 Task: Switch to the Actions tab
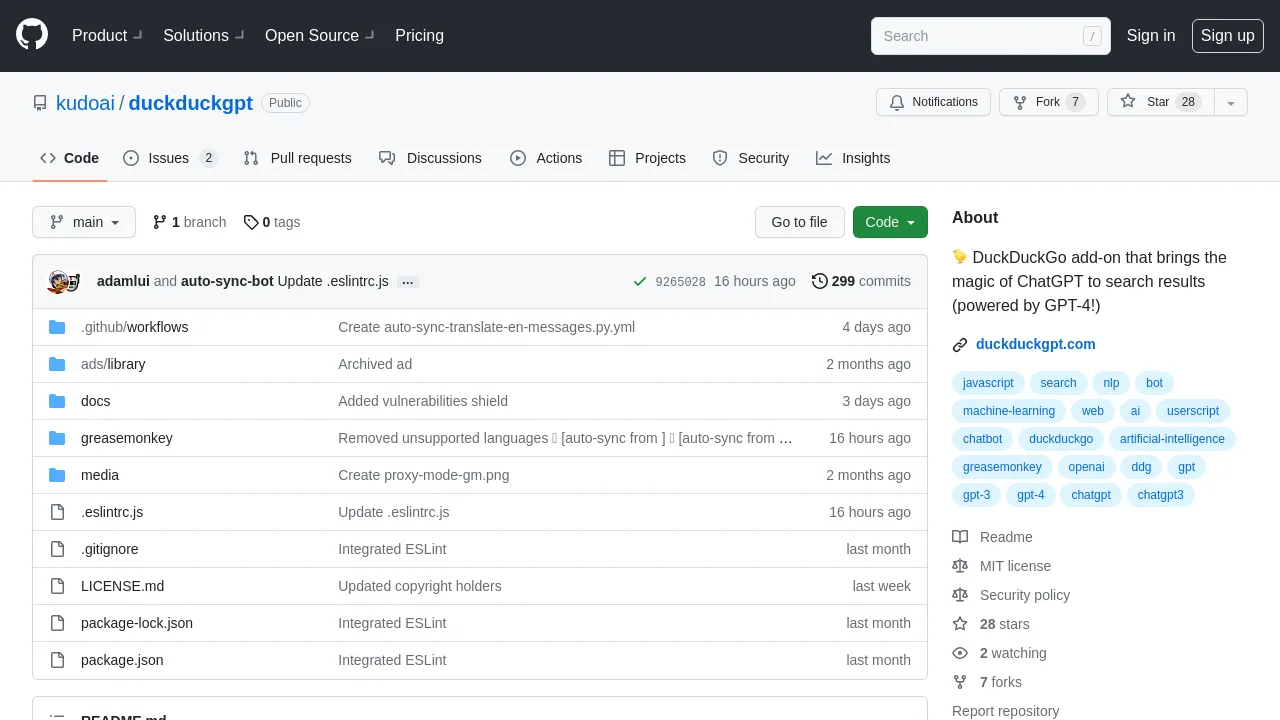pos(546,158)
